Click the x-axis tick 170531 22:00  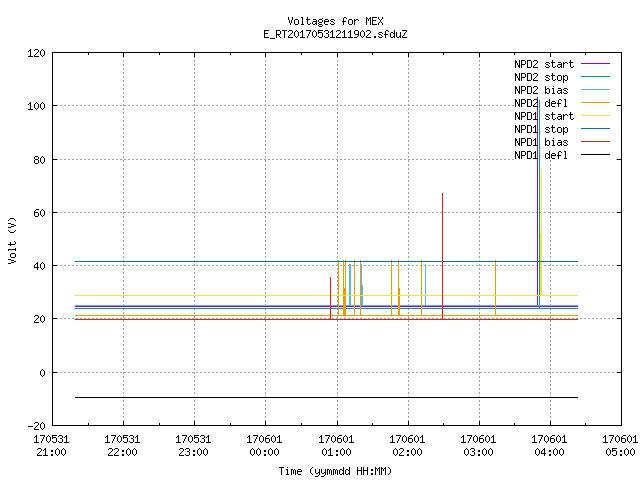(122, 446)
